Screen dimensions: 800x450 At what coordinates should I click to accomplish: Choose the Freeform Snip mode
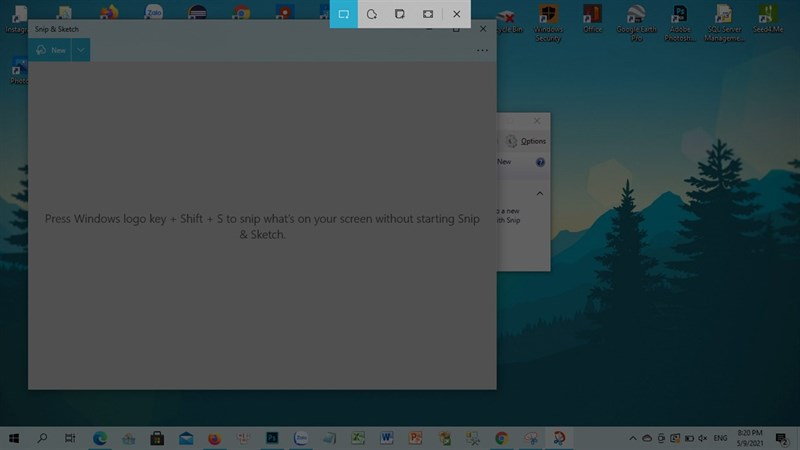[371, 14]
